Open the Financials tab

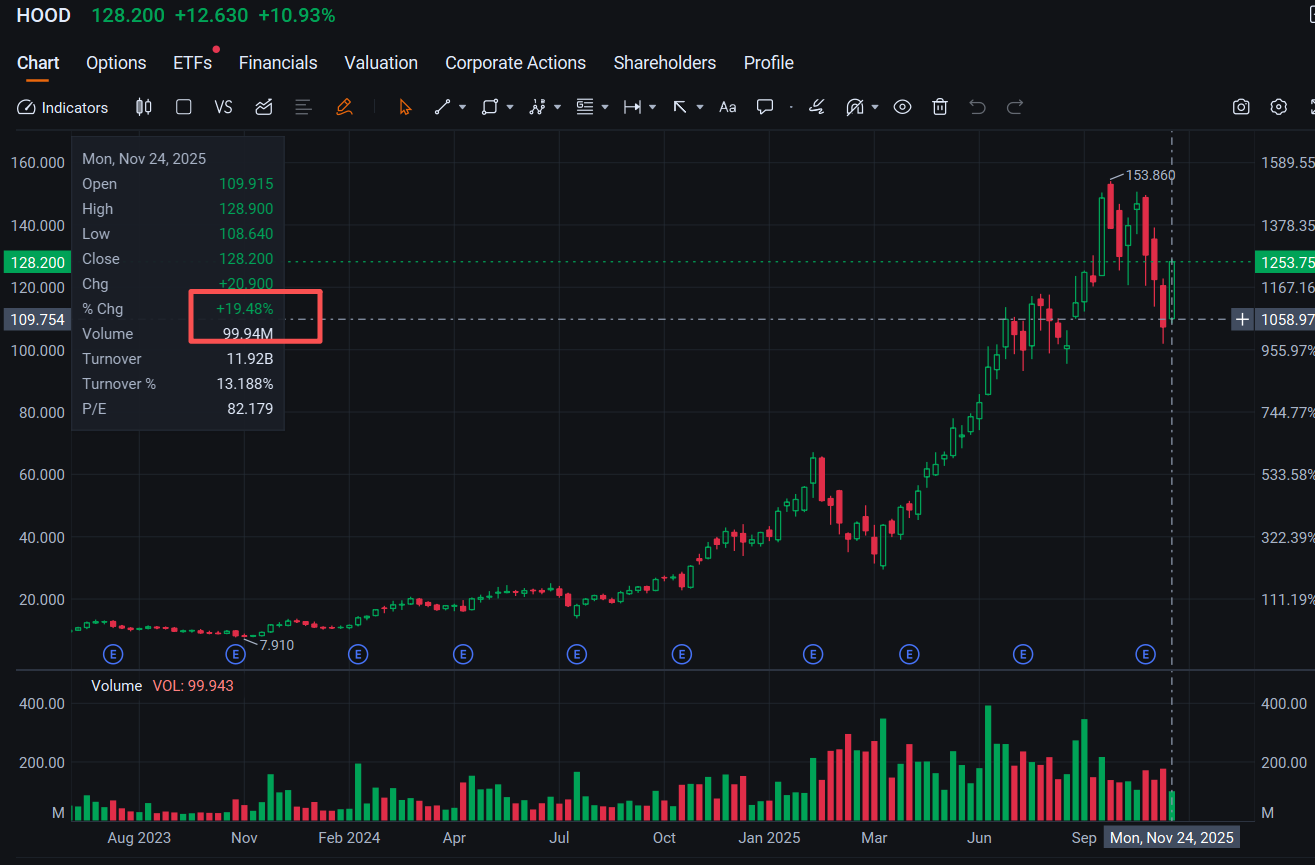(278, 63)
